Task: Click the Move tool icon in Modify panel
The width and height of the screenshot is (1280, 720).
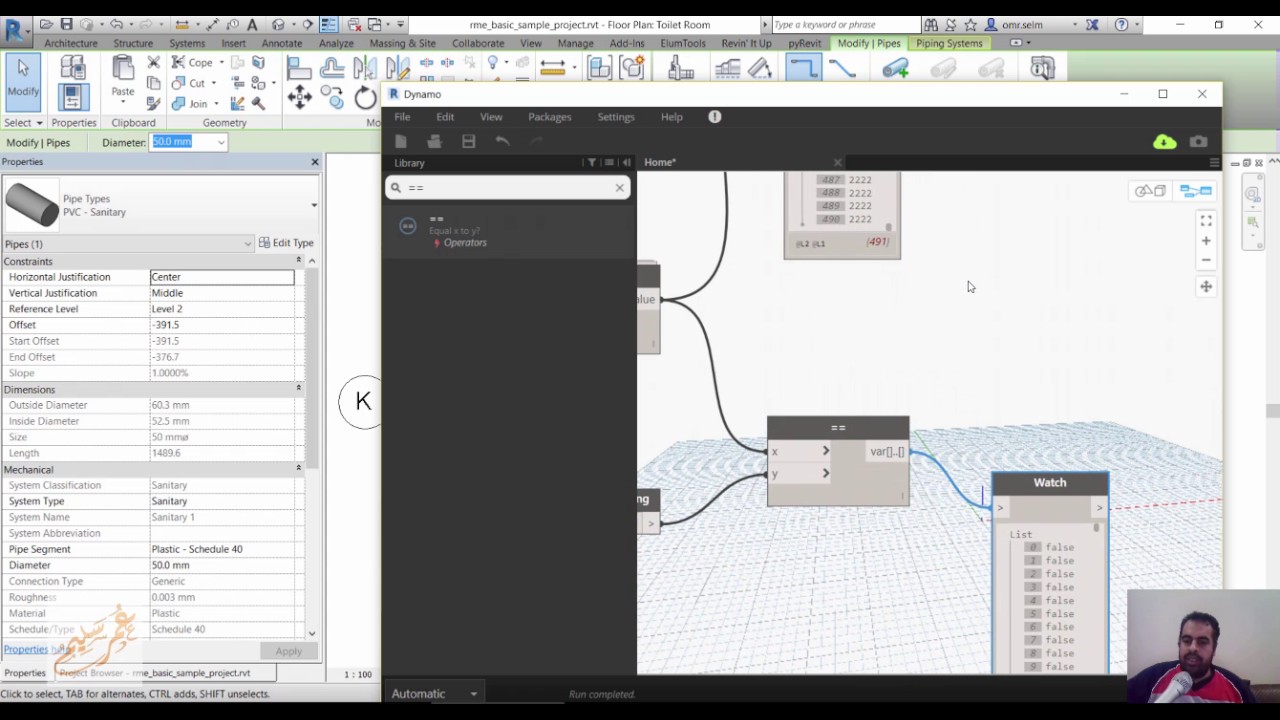Action: [299, 97]
